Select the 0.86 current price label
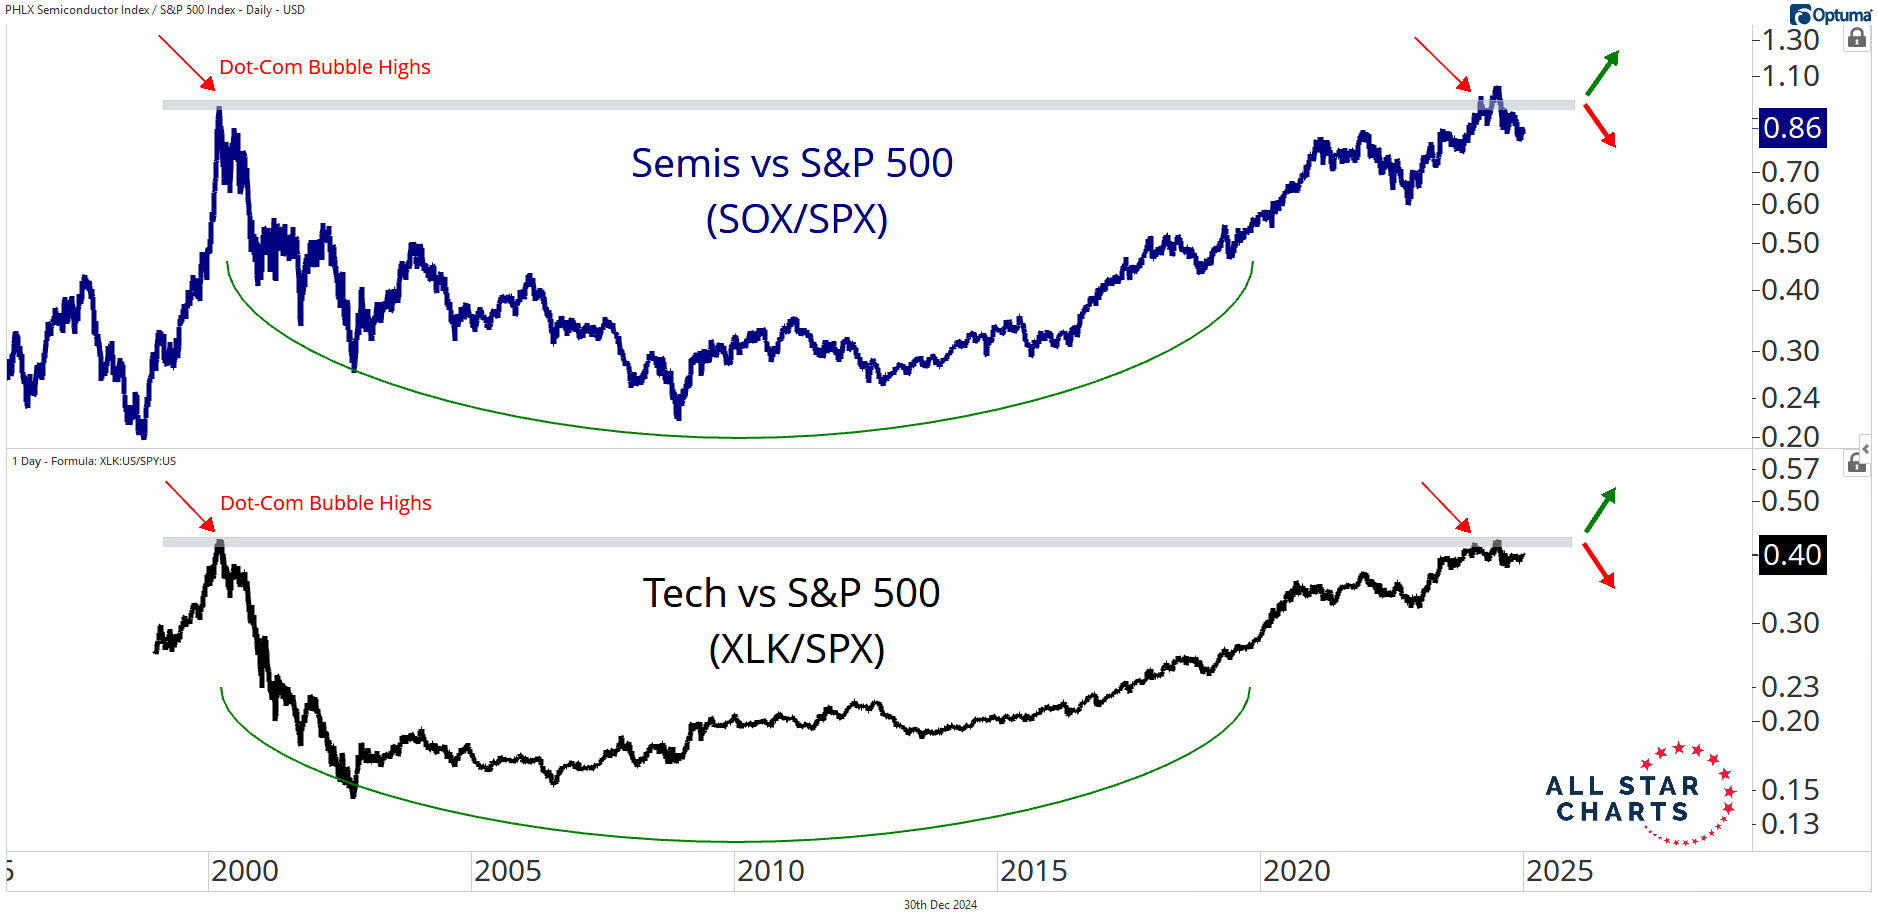The width and height of the screenshot is (1878, 924). pyautogui.click(x=1792, y=128)
